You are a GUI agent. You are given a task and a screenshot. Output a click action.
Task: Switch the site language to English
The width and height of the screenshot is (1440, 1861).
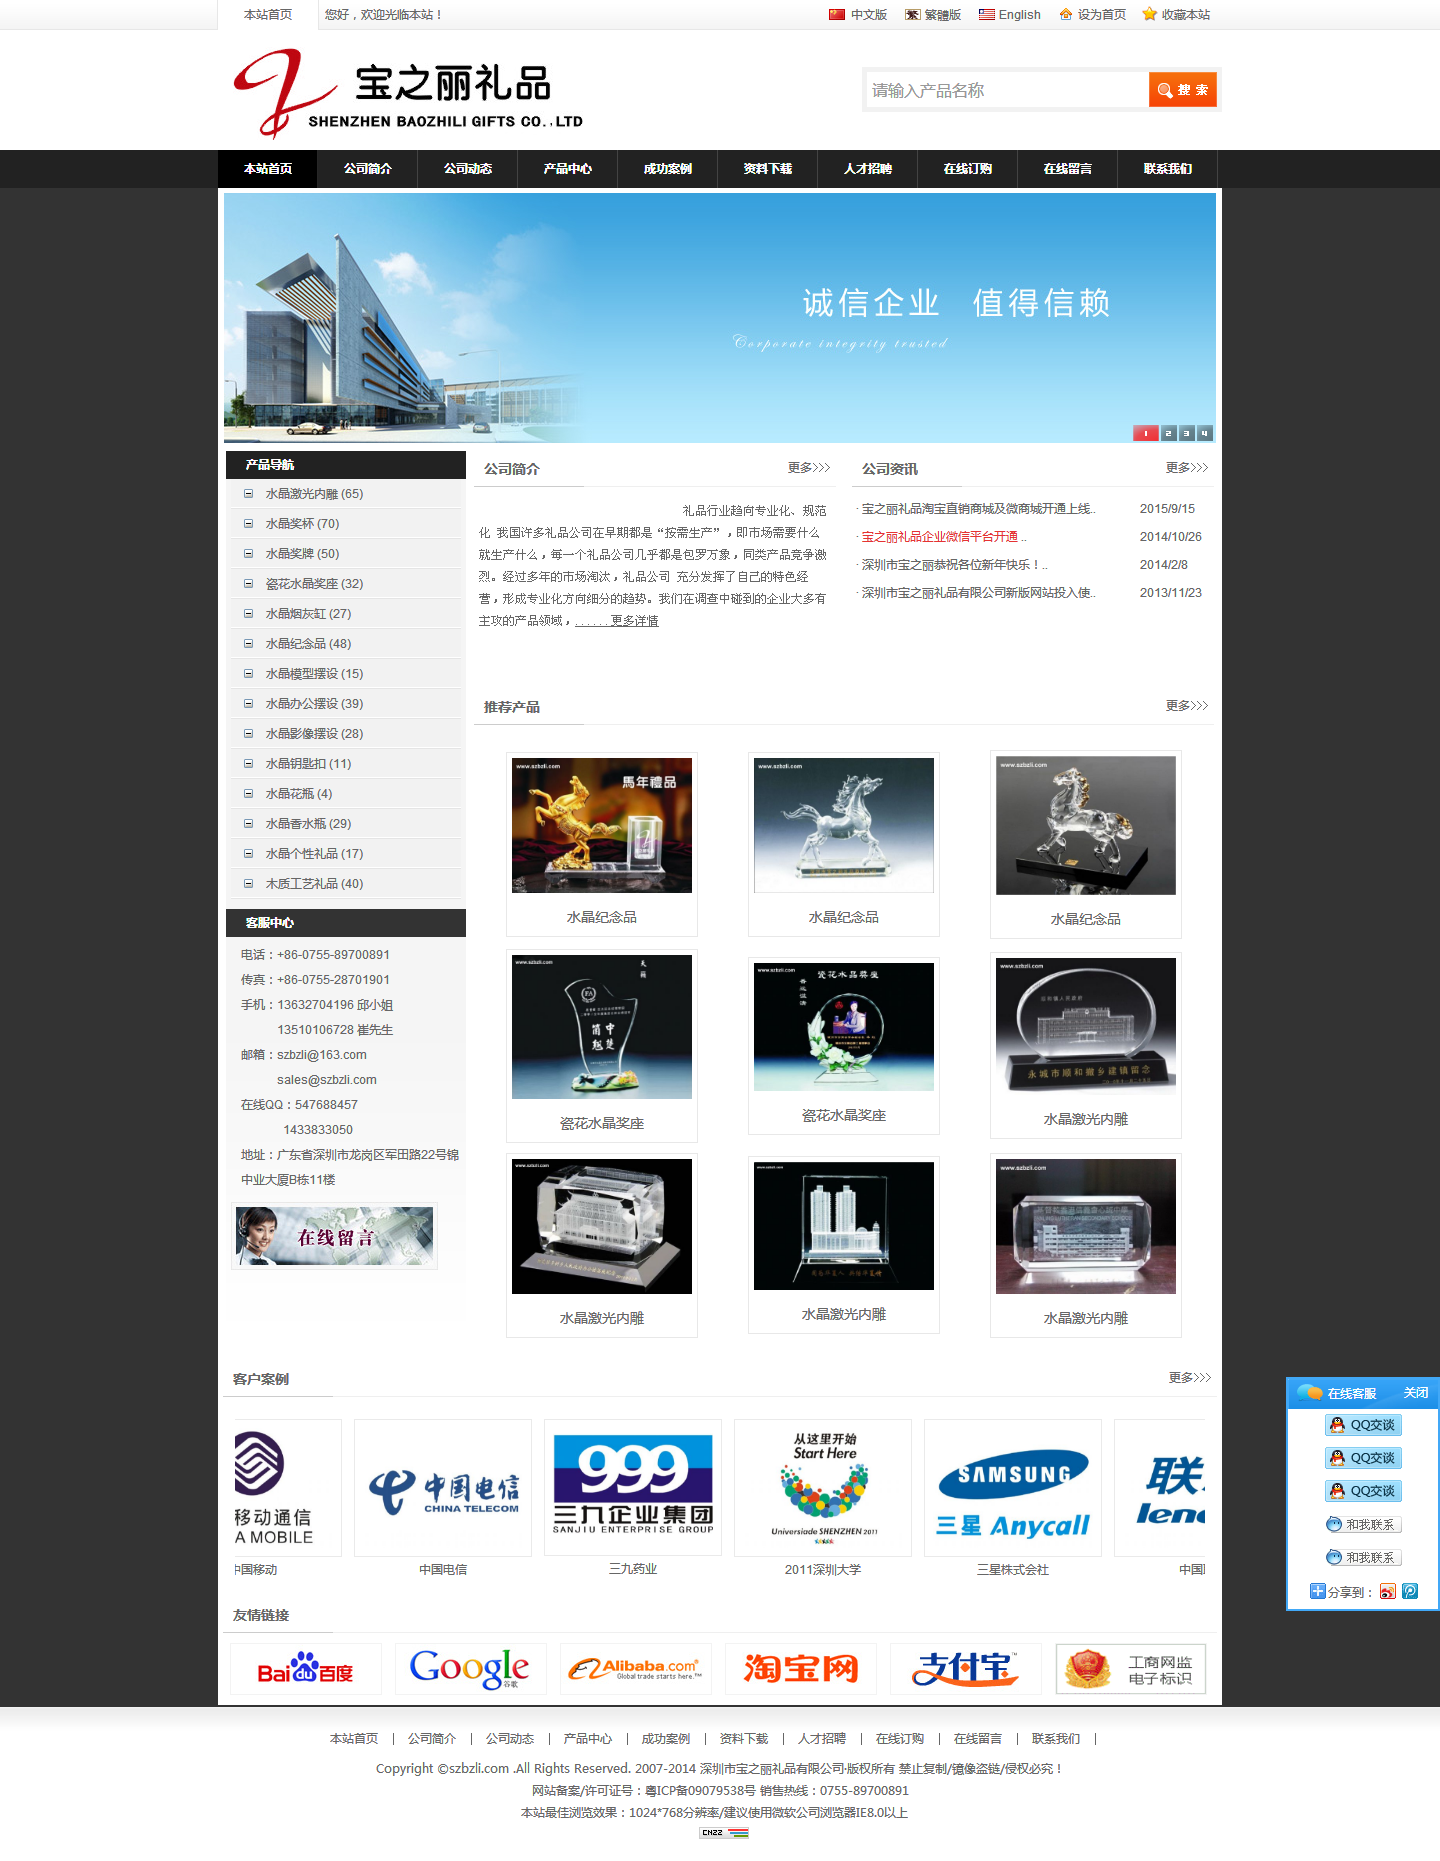(x=1010, y=15)
